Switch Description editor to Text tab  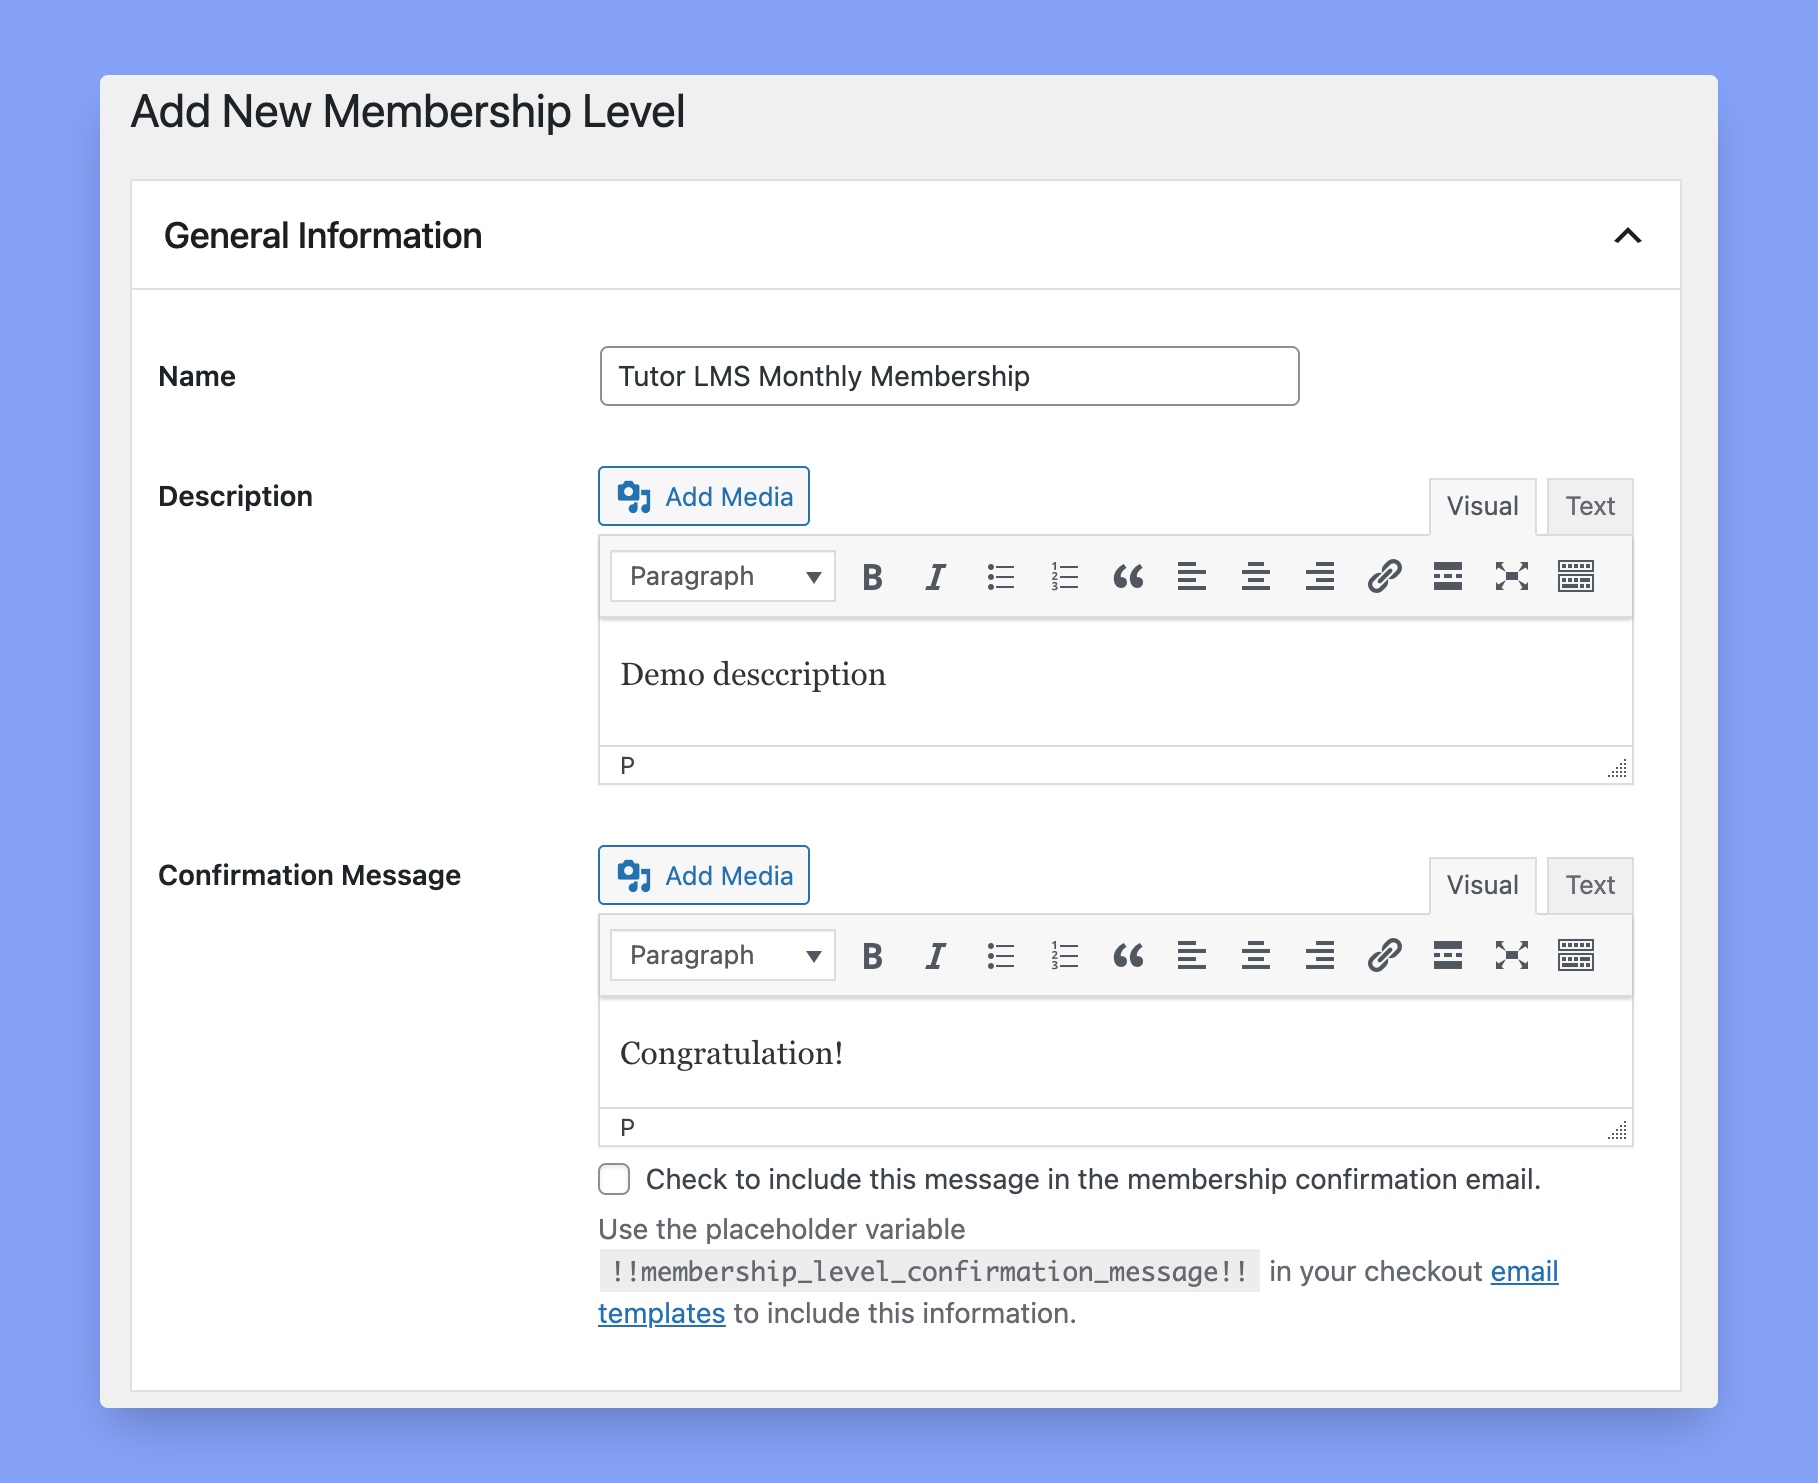[x=1590, y=506]
